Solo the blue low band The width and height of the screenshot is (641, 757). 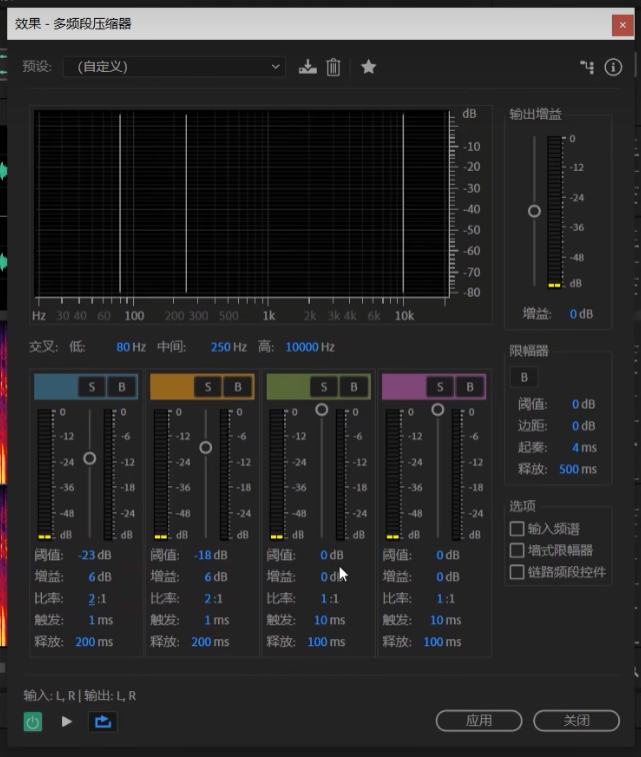[x=92, y=387]
